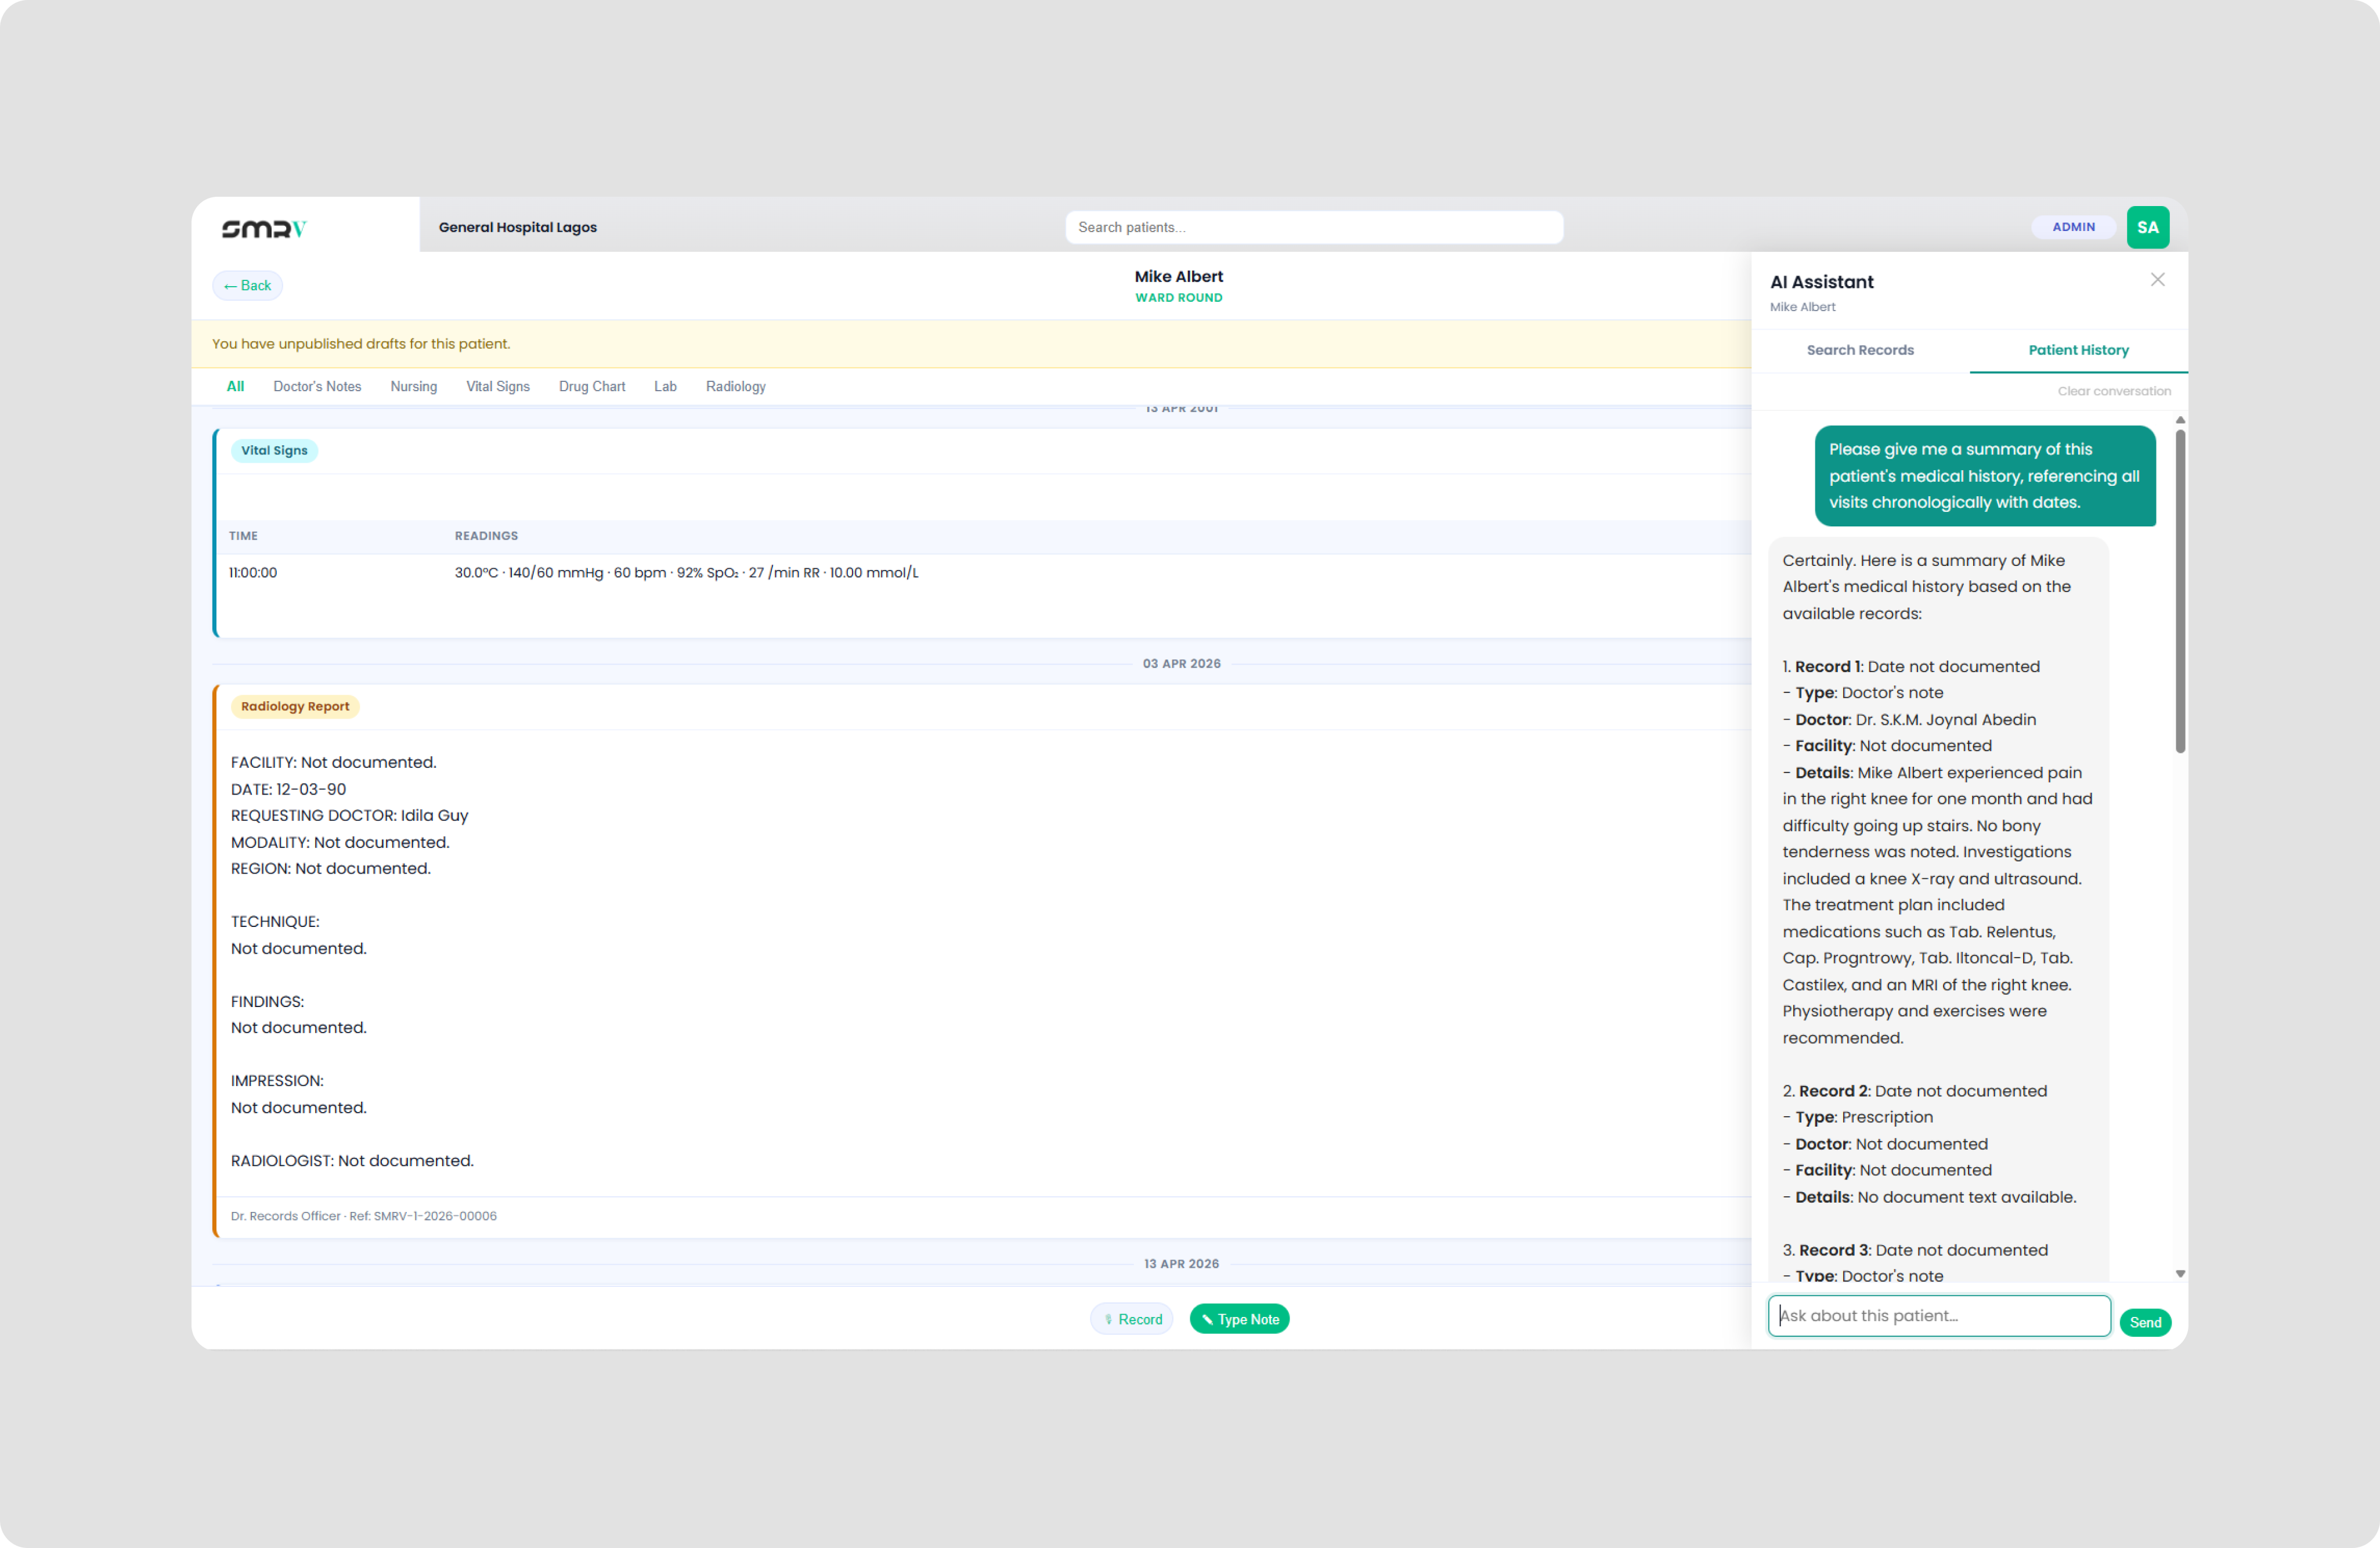
Task: Click the back arrow next to Back
Action: click(231, 285)
